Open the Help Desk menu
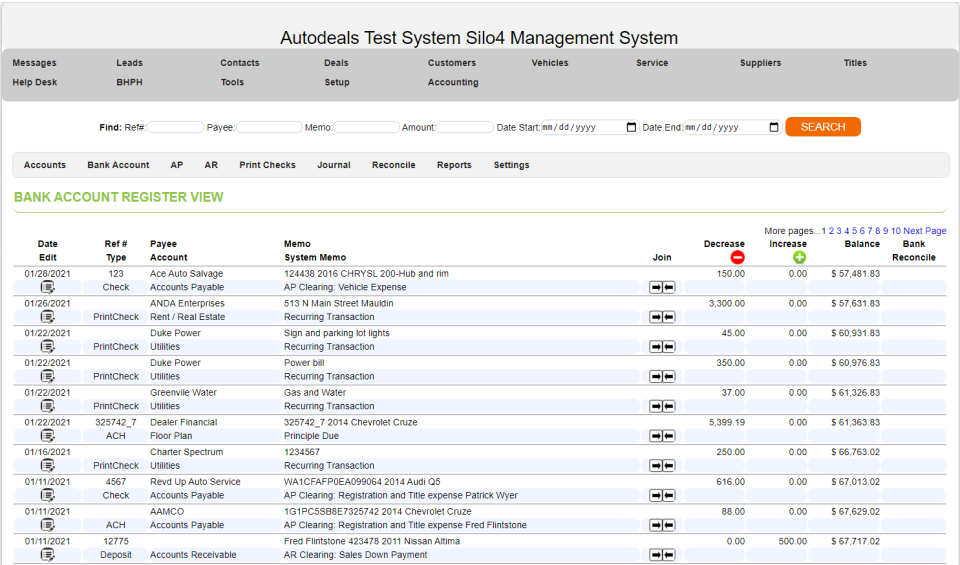This screenshot has height=565, width=960. (35, 82)
